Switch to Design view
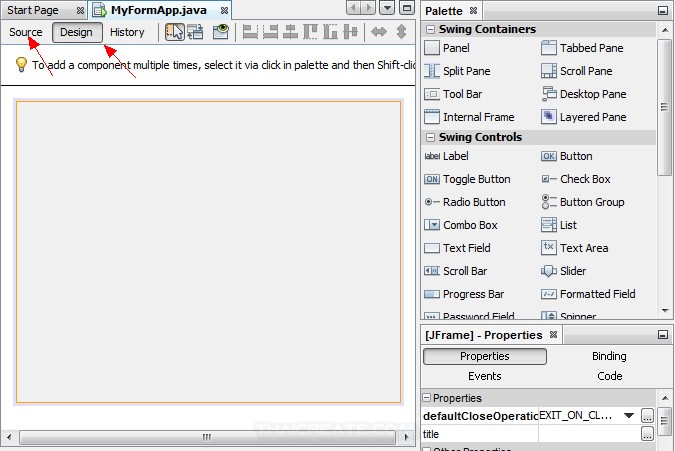Screen dimensions: 675x451 pos(77,32)
